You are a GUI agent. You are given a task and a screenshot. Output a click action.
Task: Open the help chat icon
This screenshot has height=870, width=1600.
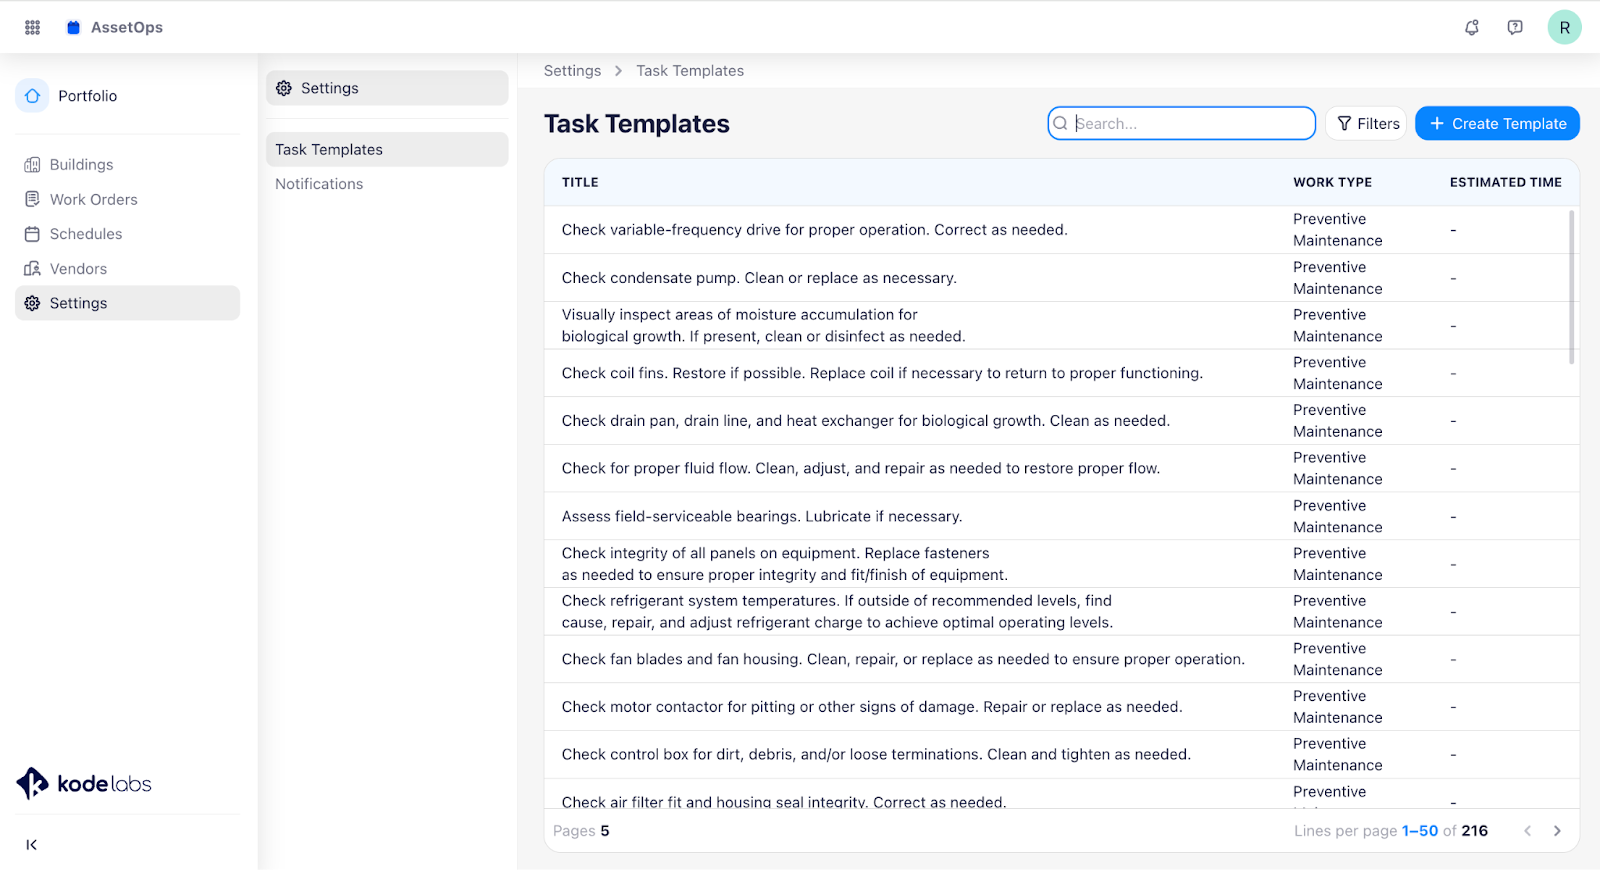coord(1515,27)
